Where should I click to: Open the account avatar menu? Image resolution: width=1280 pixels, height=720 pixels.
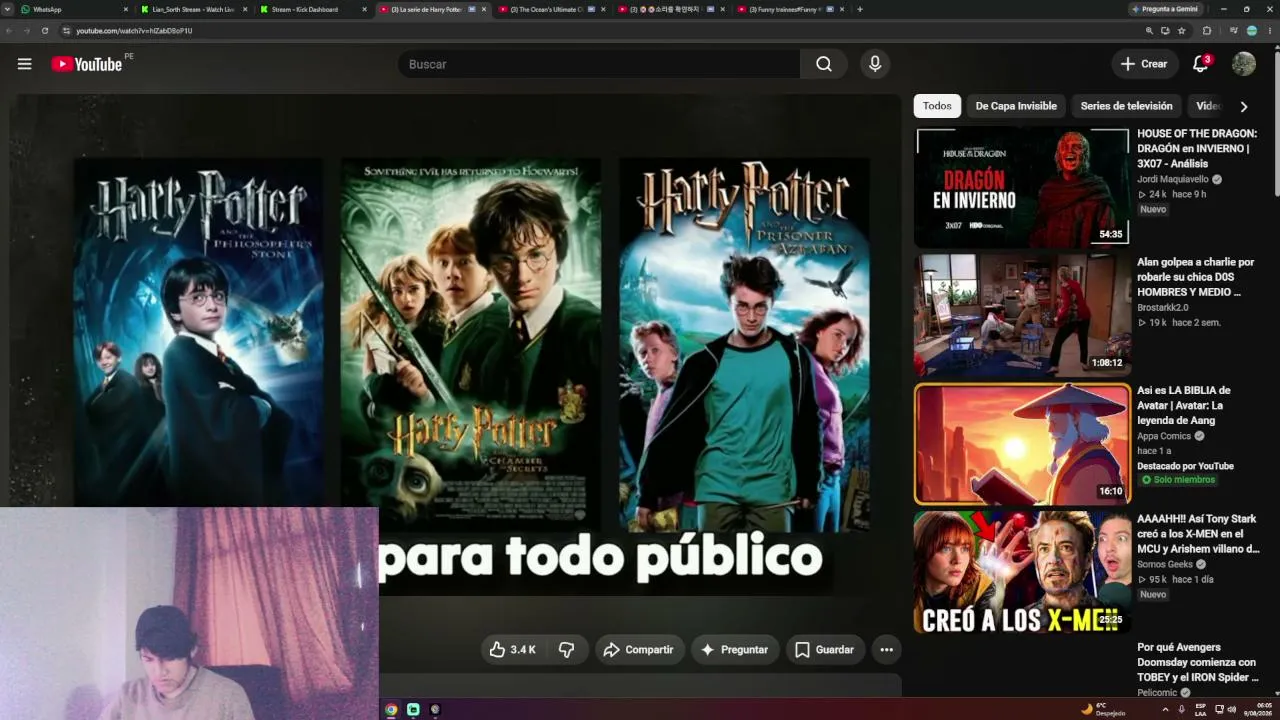click(x=1244, y=64)
